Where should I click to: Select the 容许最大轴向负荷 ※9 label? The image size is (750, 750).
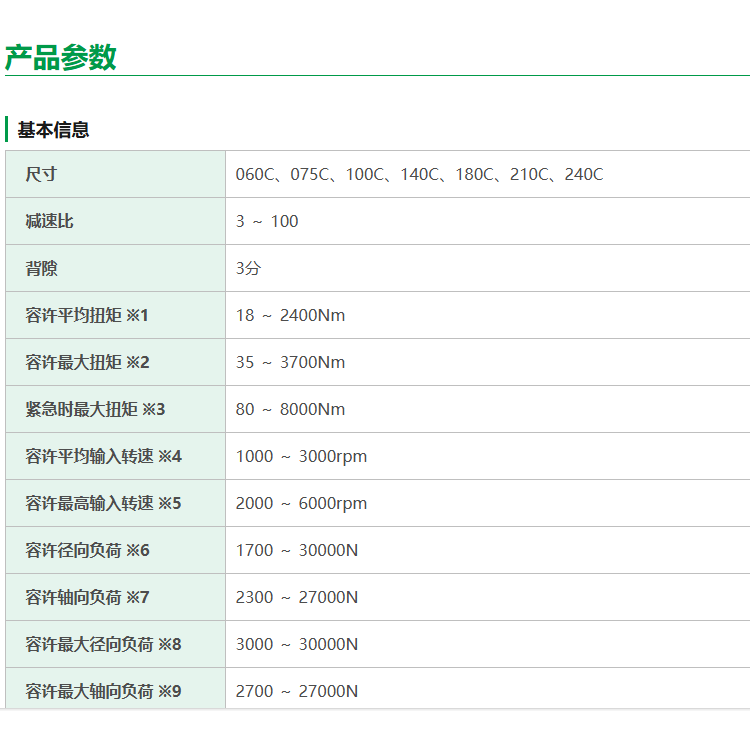coord(103,691)
